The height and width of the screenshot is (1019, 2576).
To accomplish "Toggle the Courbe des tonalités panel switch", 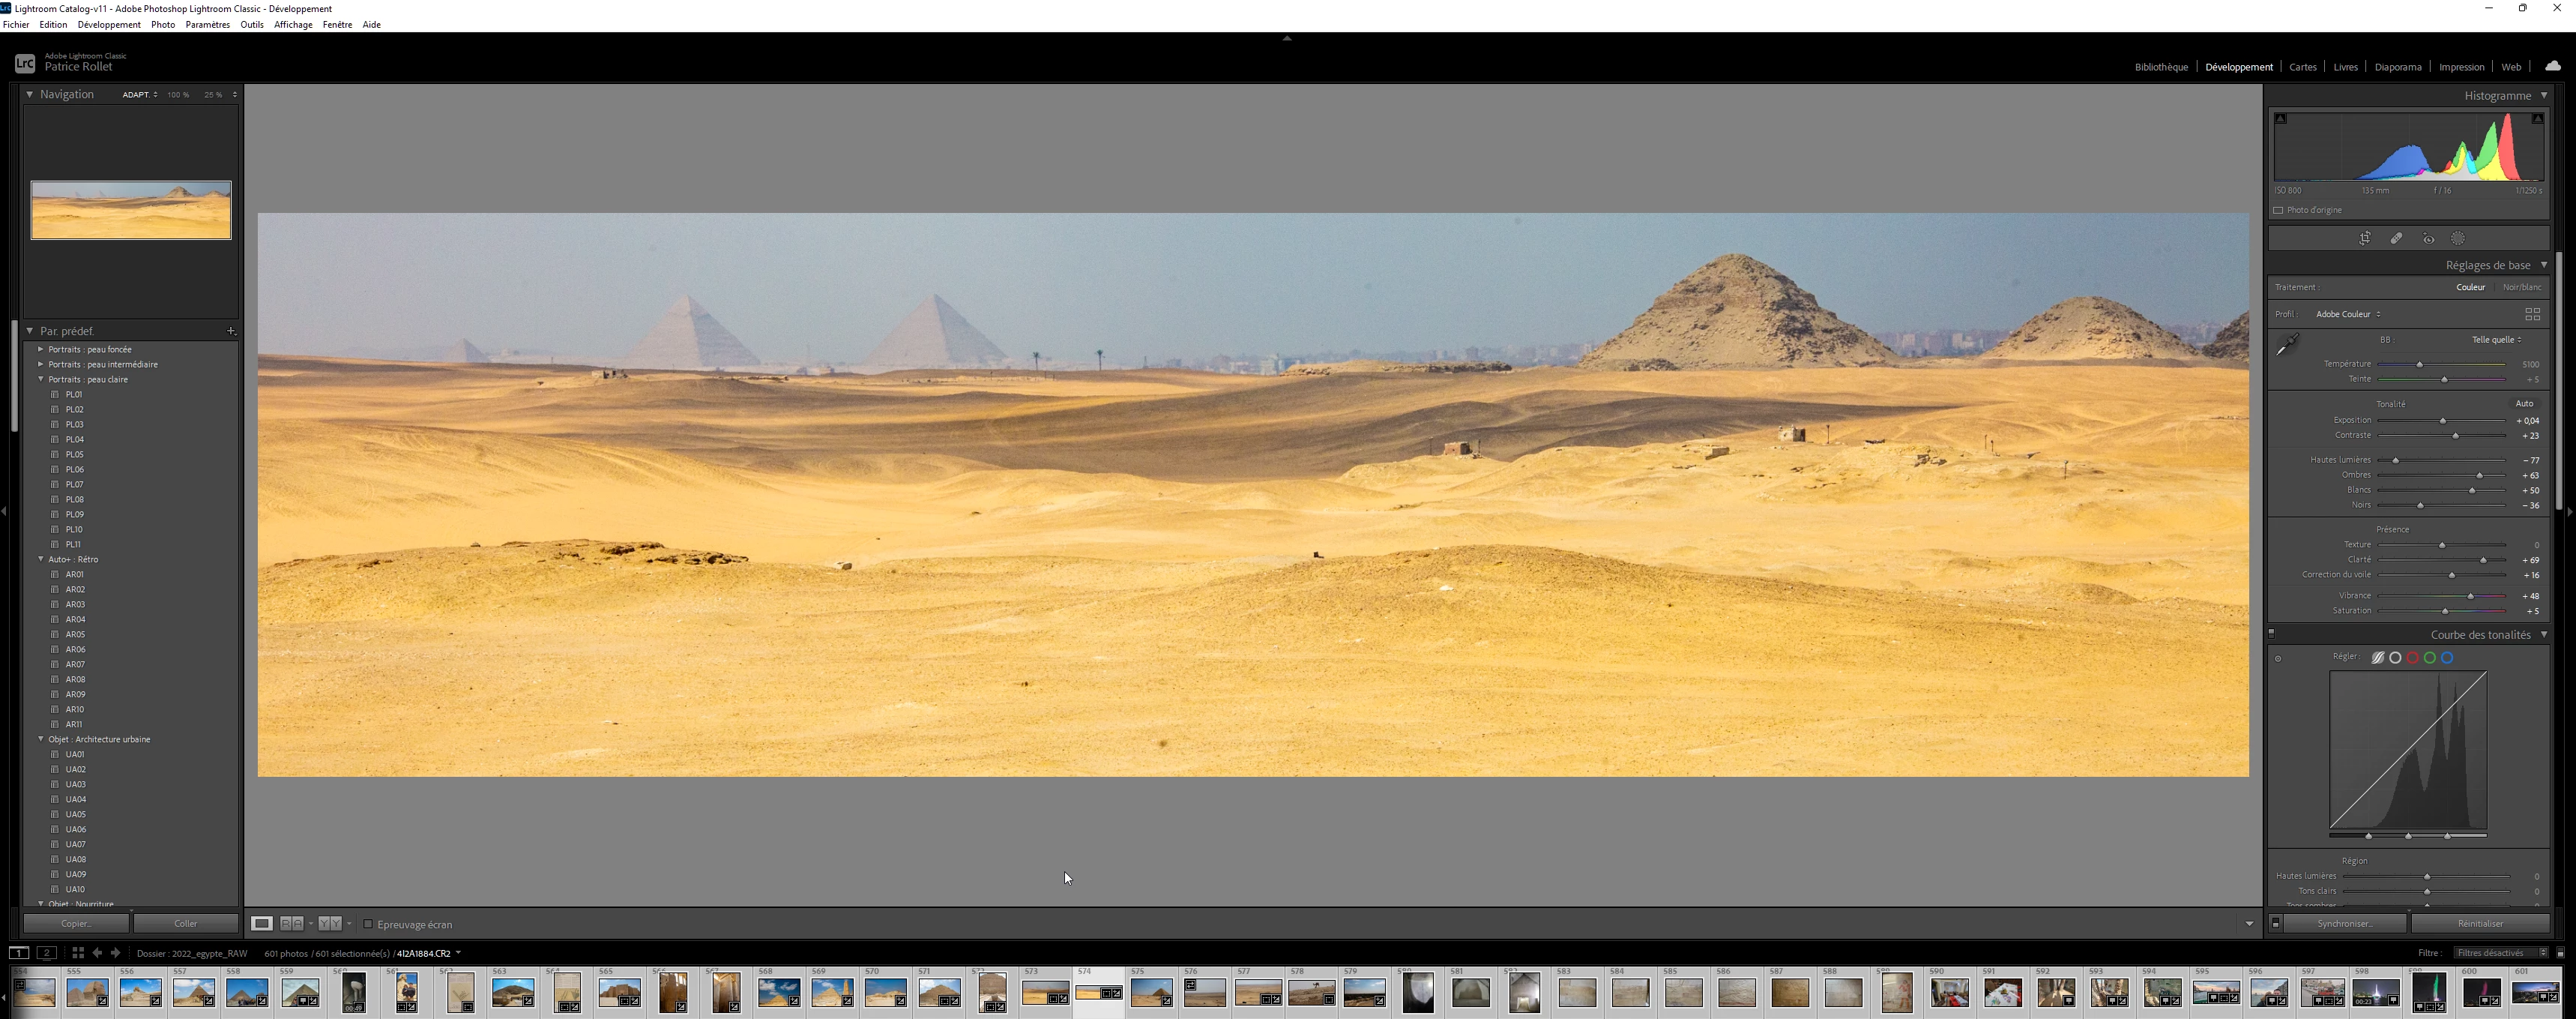I will [2272, 633].
